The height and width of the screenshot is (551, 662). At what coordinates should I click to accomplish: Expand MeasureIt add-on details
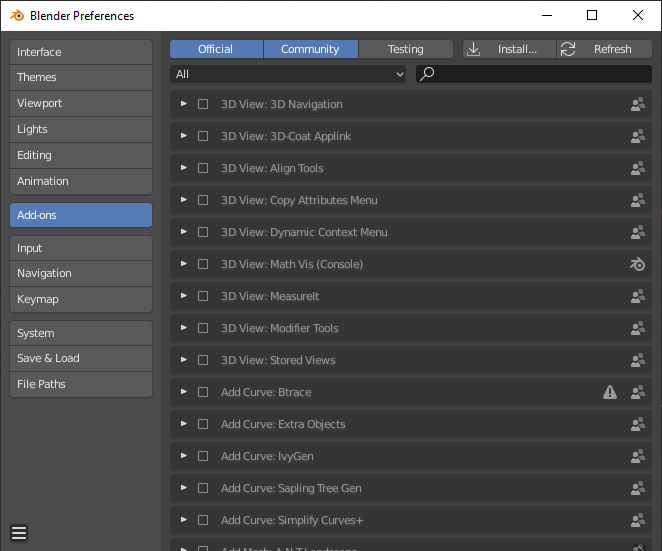[x=184, y=296]
